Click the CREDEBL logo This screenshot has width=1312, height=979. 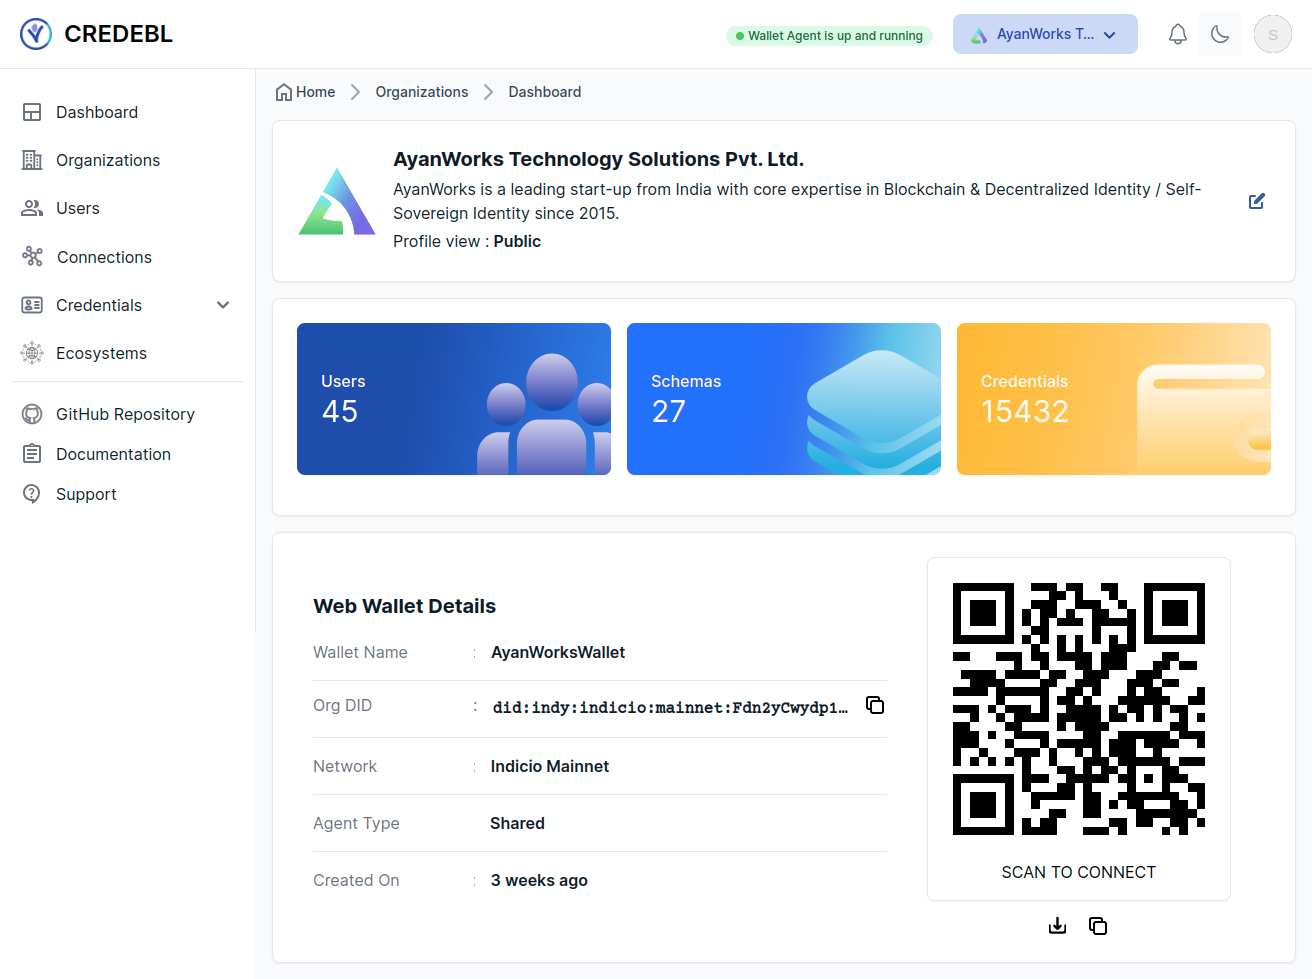tap(96, 34)
